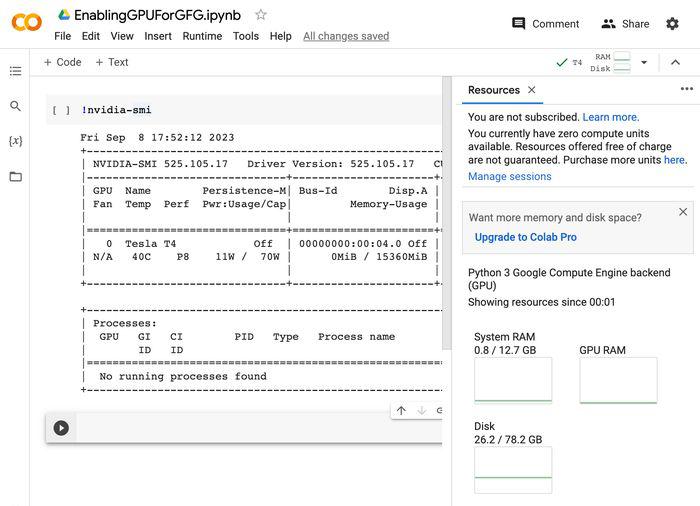
Task: Click the 'Fri Sep 8 17:52:12 2023' timestamp
Action: point(157,138)
